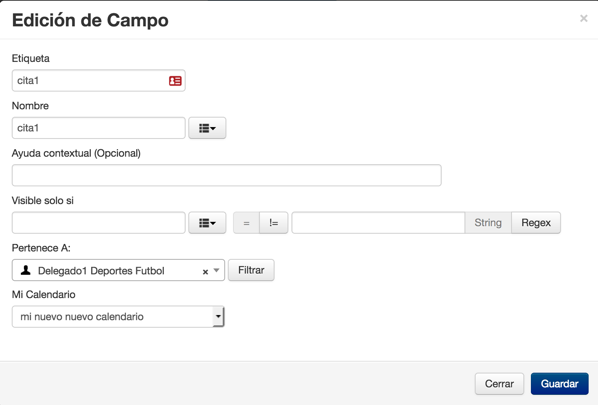Open the list icon dropdown beside Nombre
This screenshot has width=598, height=405.
207,128
